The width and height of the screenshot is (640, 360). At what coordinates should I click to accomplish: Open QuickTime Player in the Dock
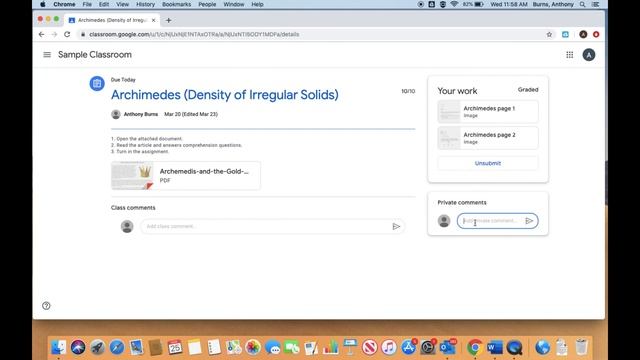(x=514, y=347)
